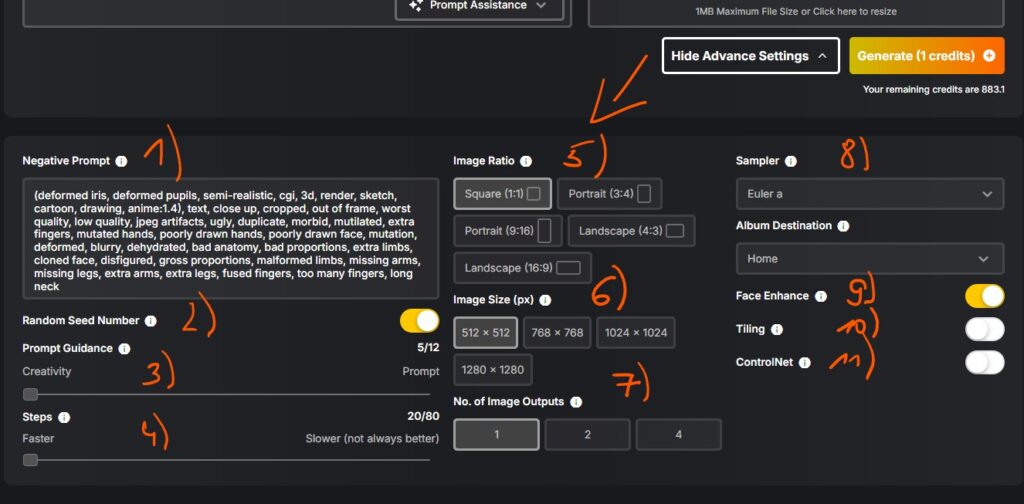This screenshot has width=1024, height=504.
Task: Set number of image outputs to 2
Action: point(587,435)
